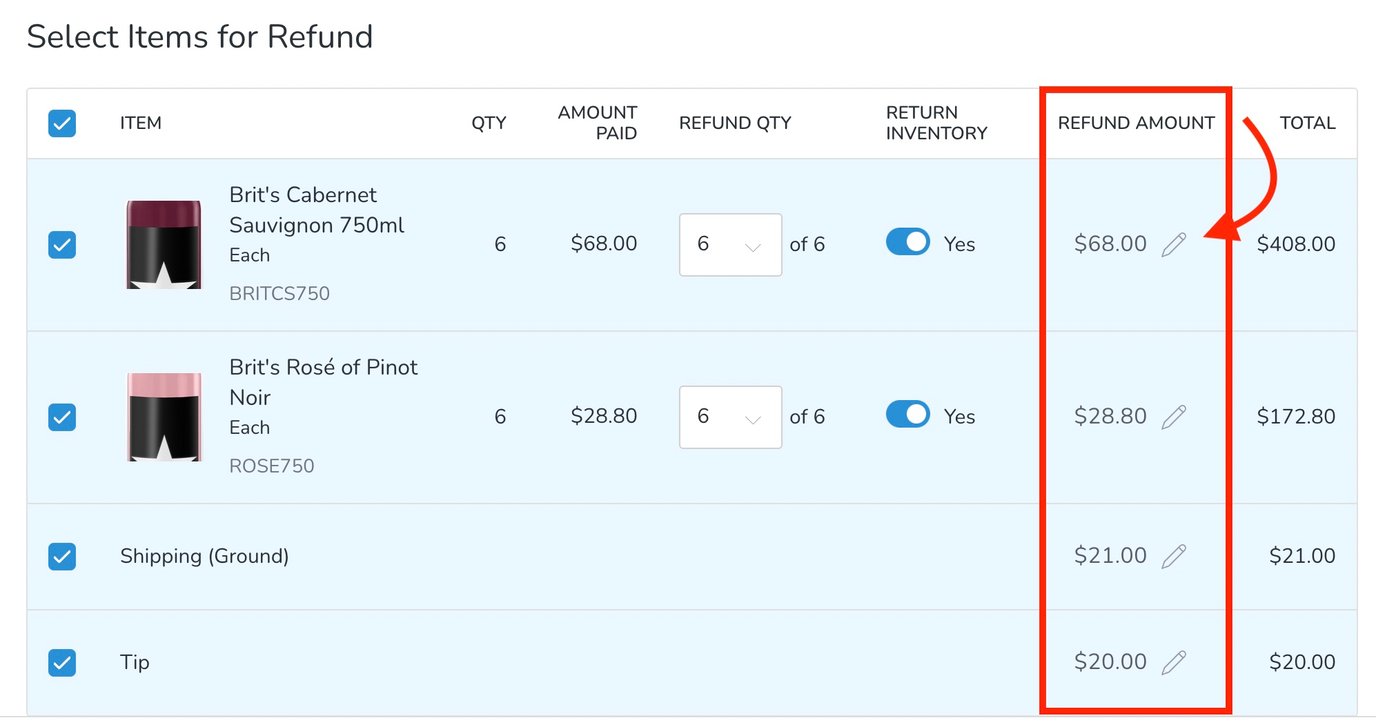
Task: Uncheck the select-all checkbox in the header
Action: (x=62, y=123)
